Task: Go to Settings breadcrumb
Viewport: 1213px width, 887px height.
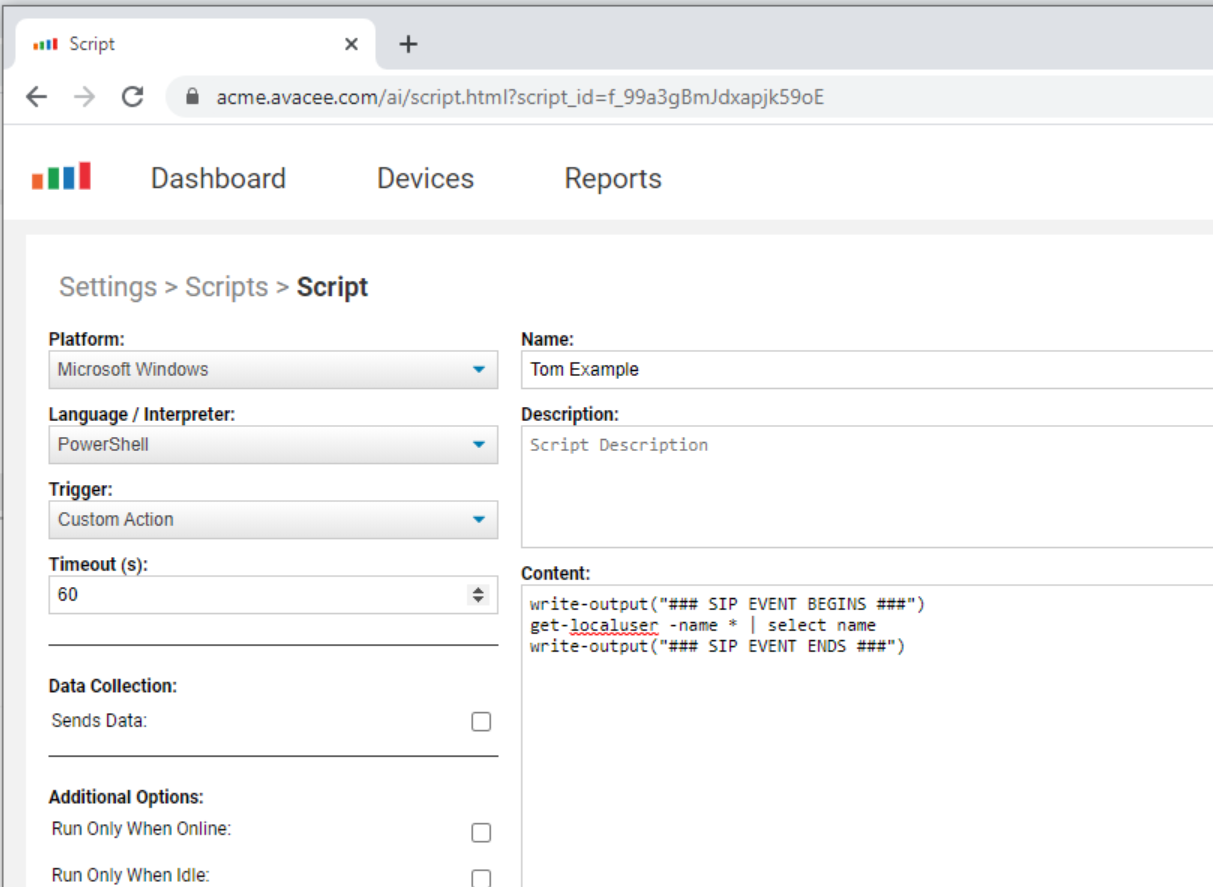Action: (108, 287)
